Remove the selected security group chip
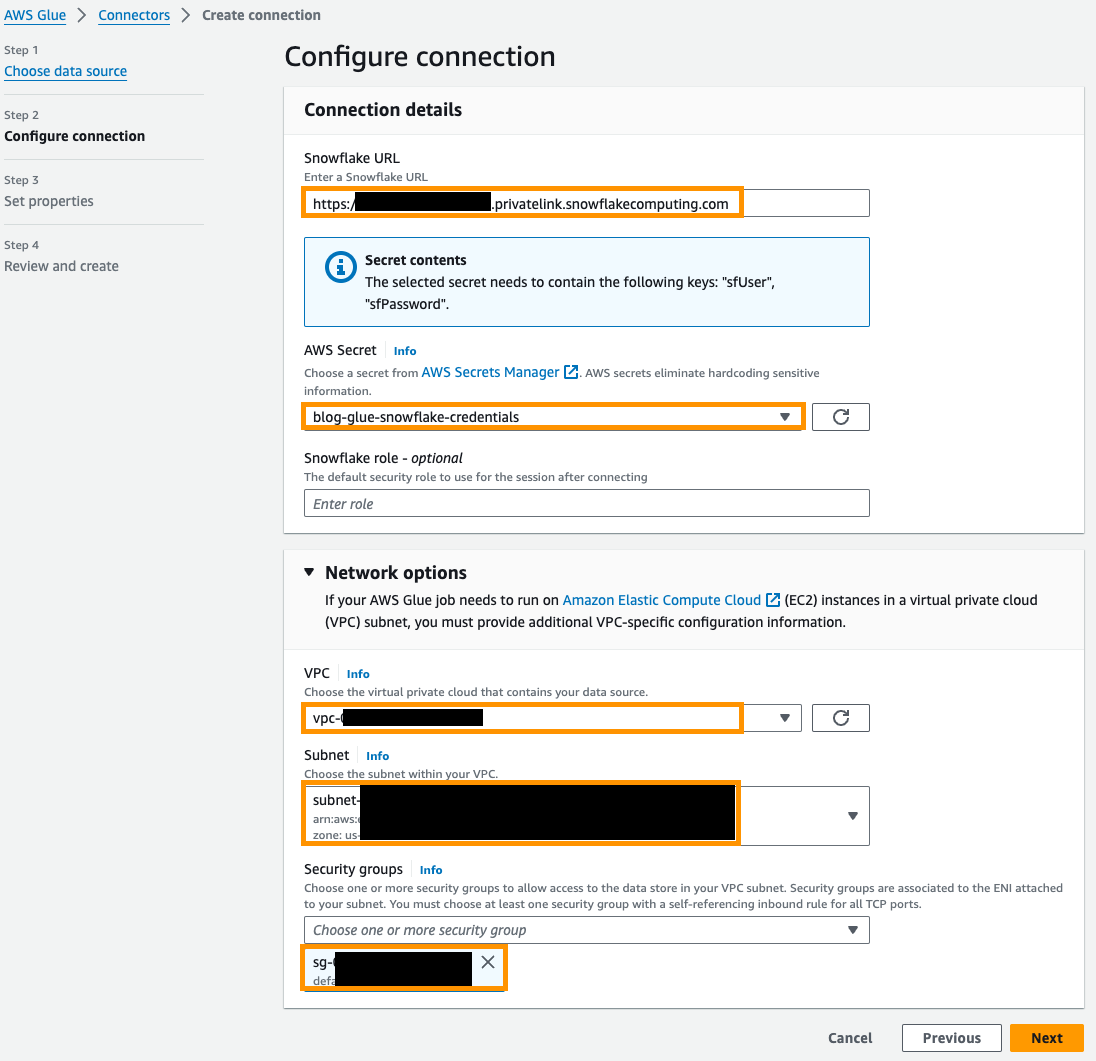This screenshot has height=1061, width=1096. click(487, 961)
